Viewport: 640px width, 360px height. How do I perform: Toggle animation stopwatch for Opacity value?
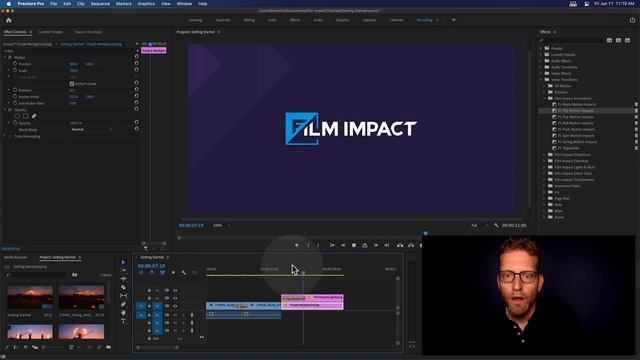click(x=15, y=123)
